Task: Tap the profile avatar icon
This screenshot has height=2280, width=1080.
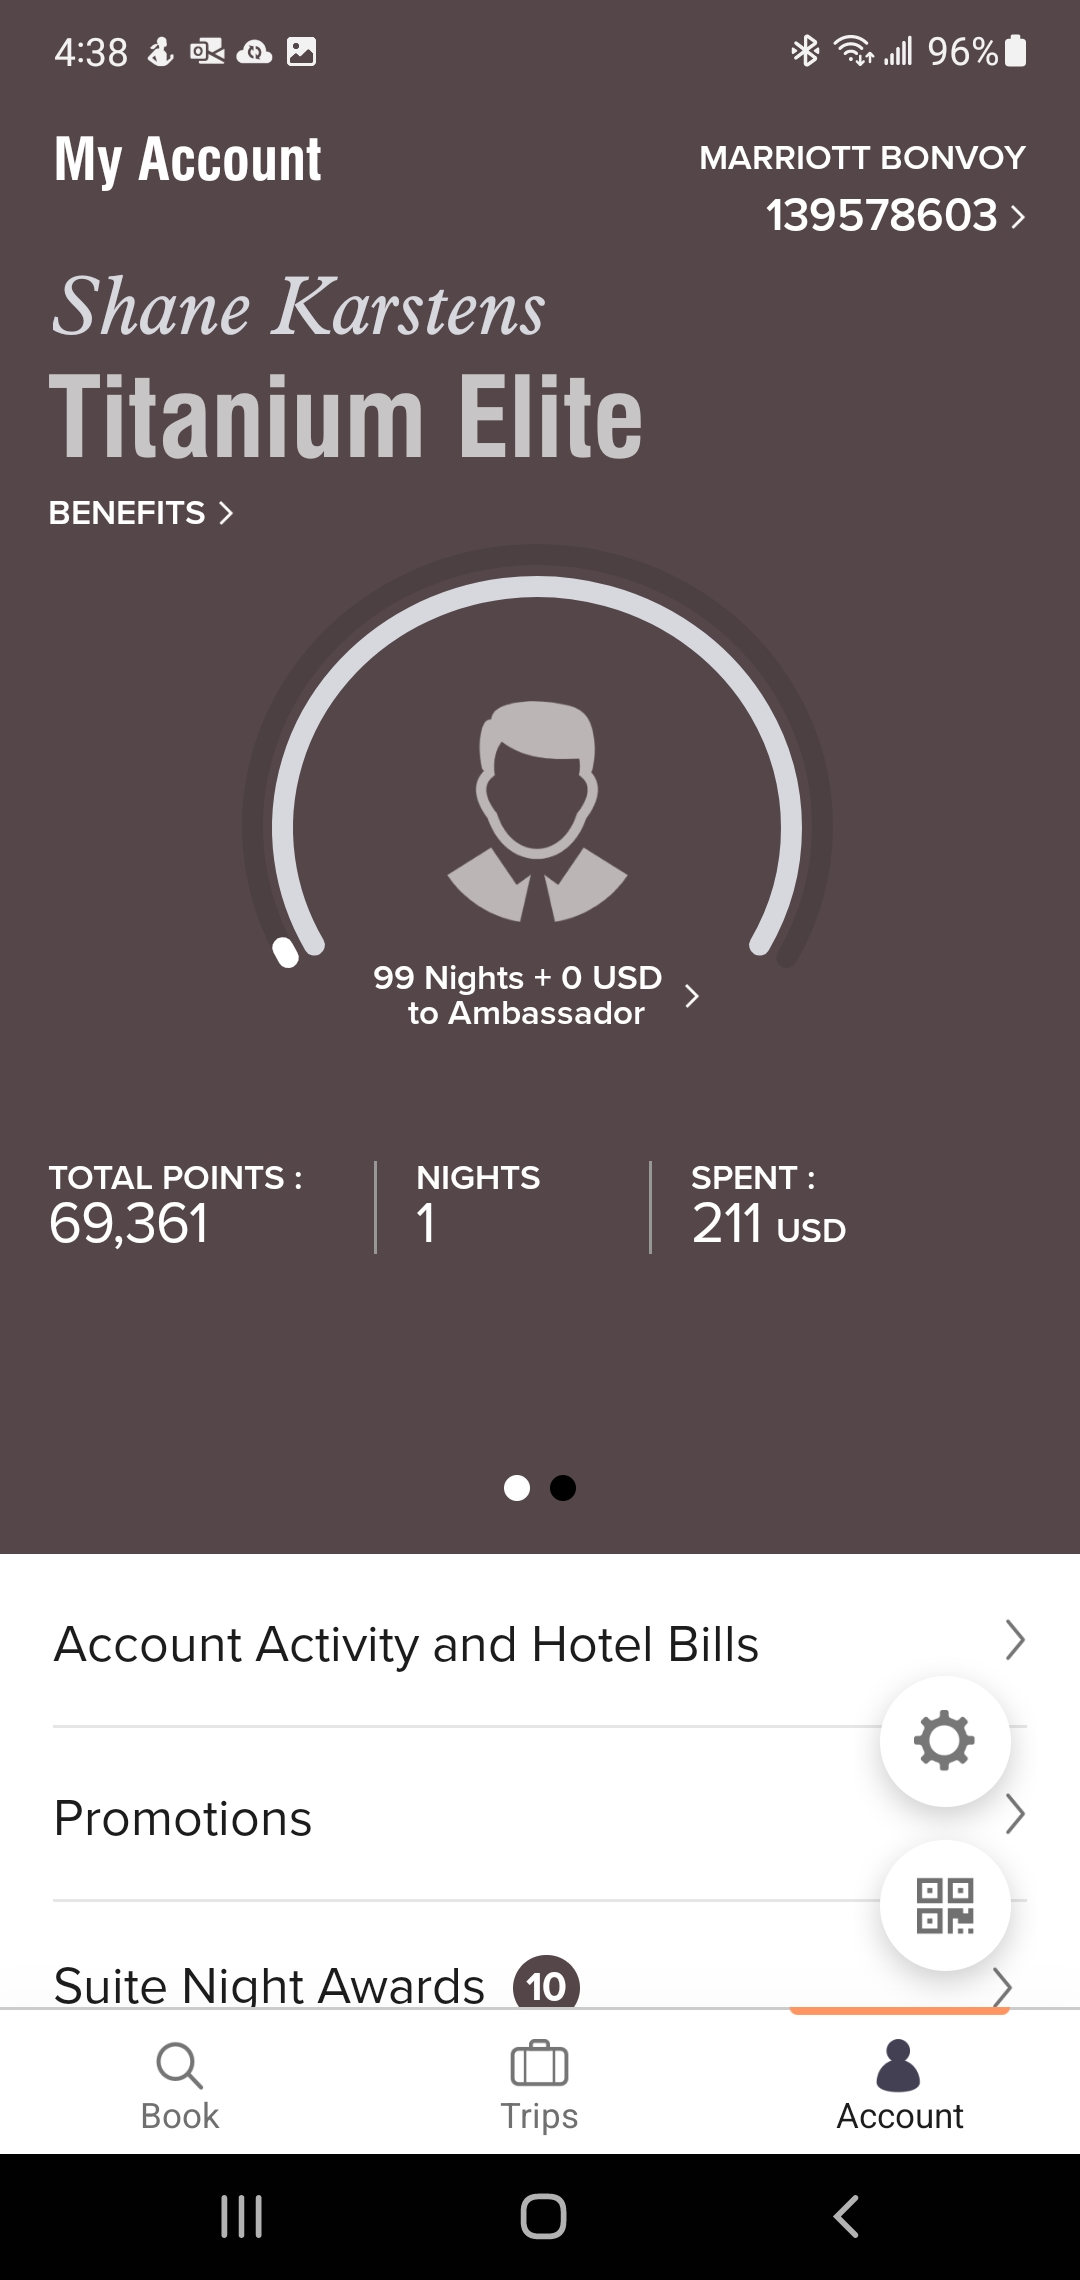Action: pyautogui.click(x=537, y=812)
